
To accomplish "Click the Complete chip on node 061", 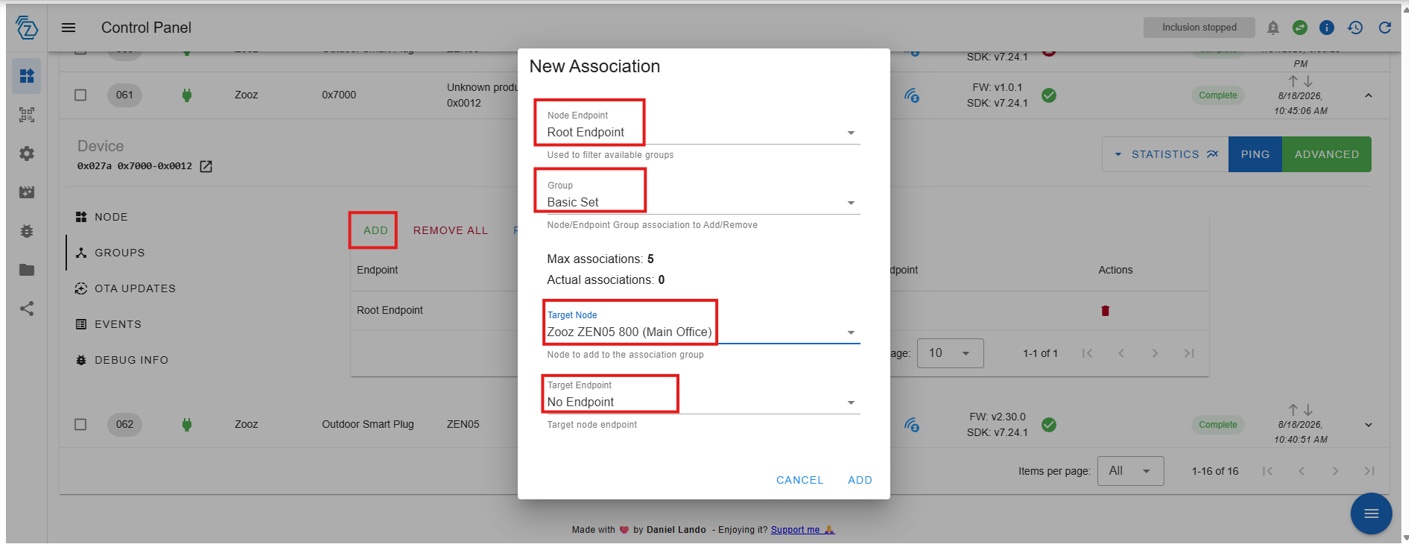I will [x=1217, y=95].
